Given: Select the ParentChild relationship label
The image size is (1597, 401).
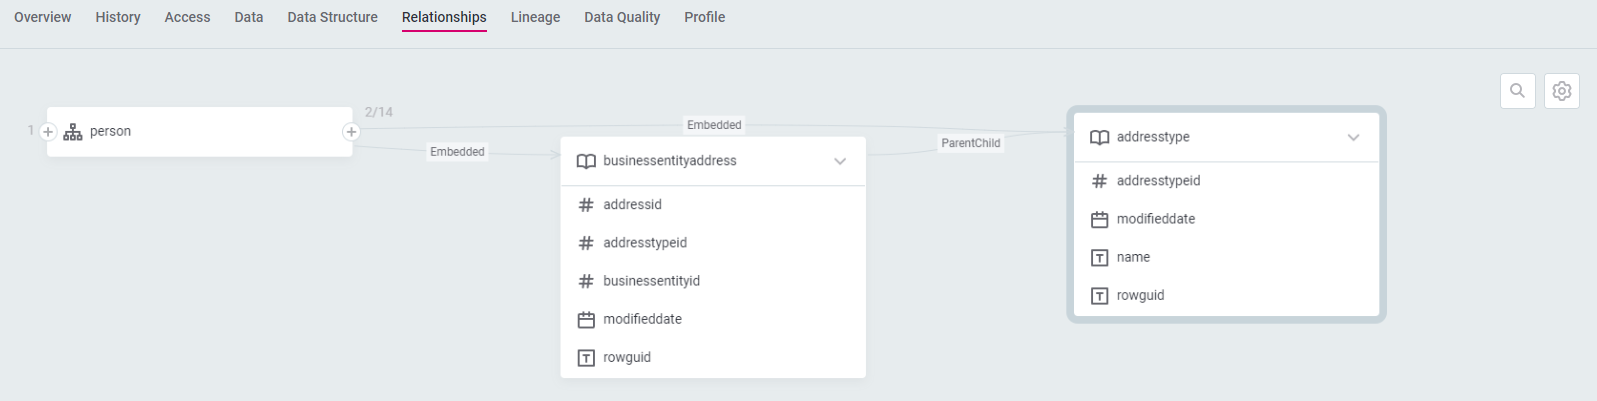Looking at the screenshot, I should (970, 143).
